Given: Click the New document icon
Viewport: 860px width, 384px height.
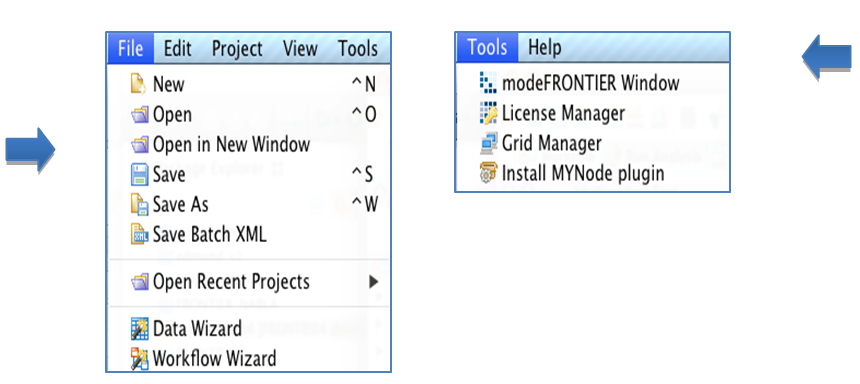Looking at the screenshot, I should (139, 84).
